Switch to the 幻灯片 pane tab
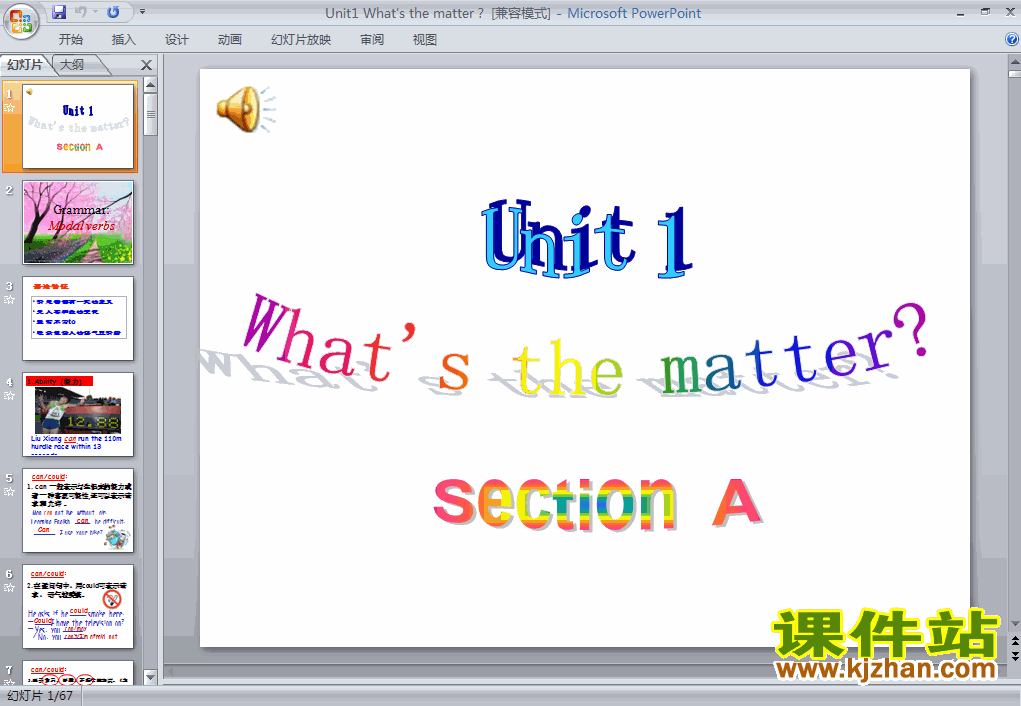The image size is (1021, 706). coord(25,64)
